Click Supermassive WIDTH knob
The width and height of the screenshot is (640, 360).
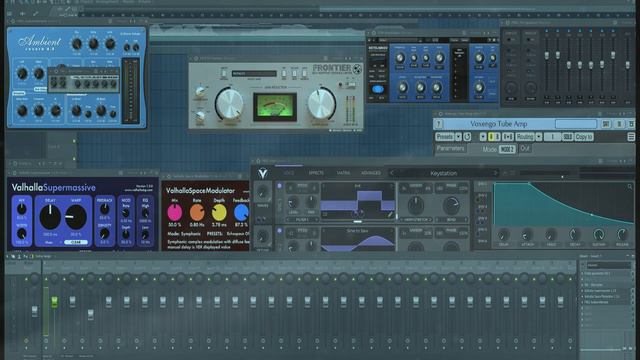(21, 234)
